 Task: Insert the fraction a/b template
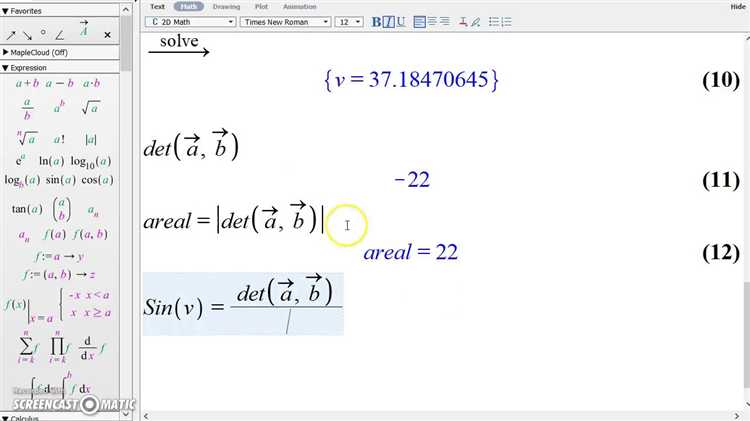click(27, 109)
